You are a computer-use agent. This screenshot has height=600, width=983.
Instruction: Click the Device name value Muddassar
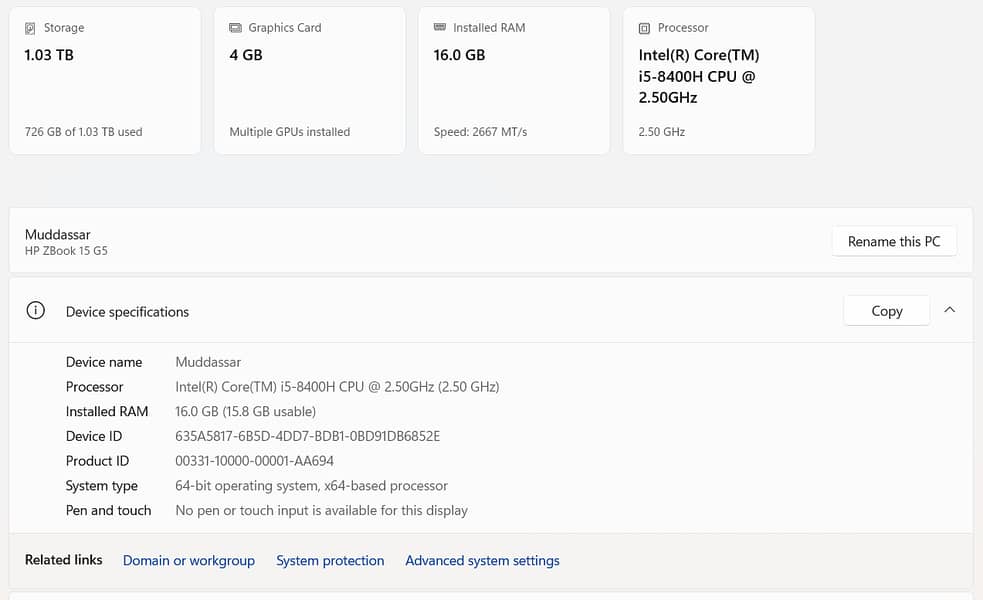tap(208, 362)
